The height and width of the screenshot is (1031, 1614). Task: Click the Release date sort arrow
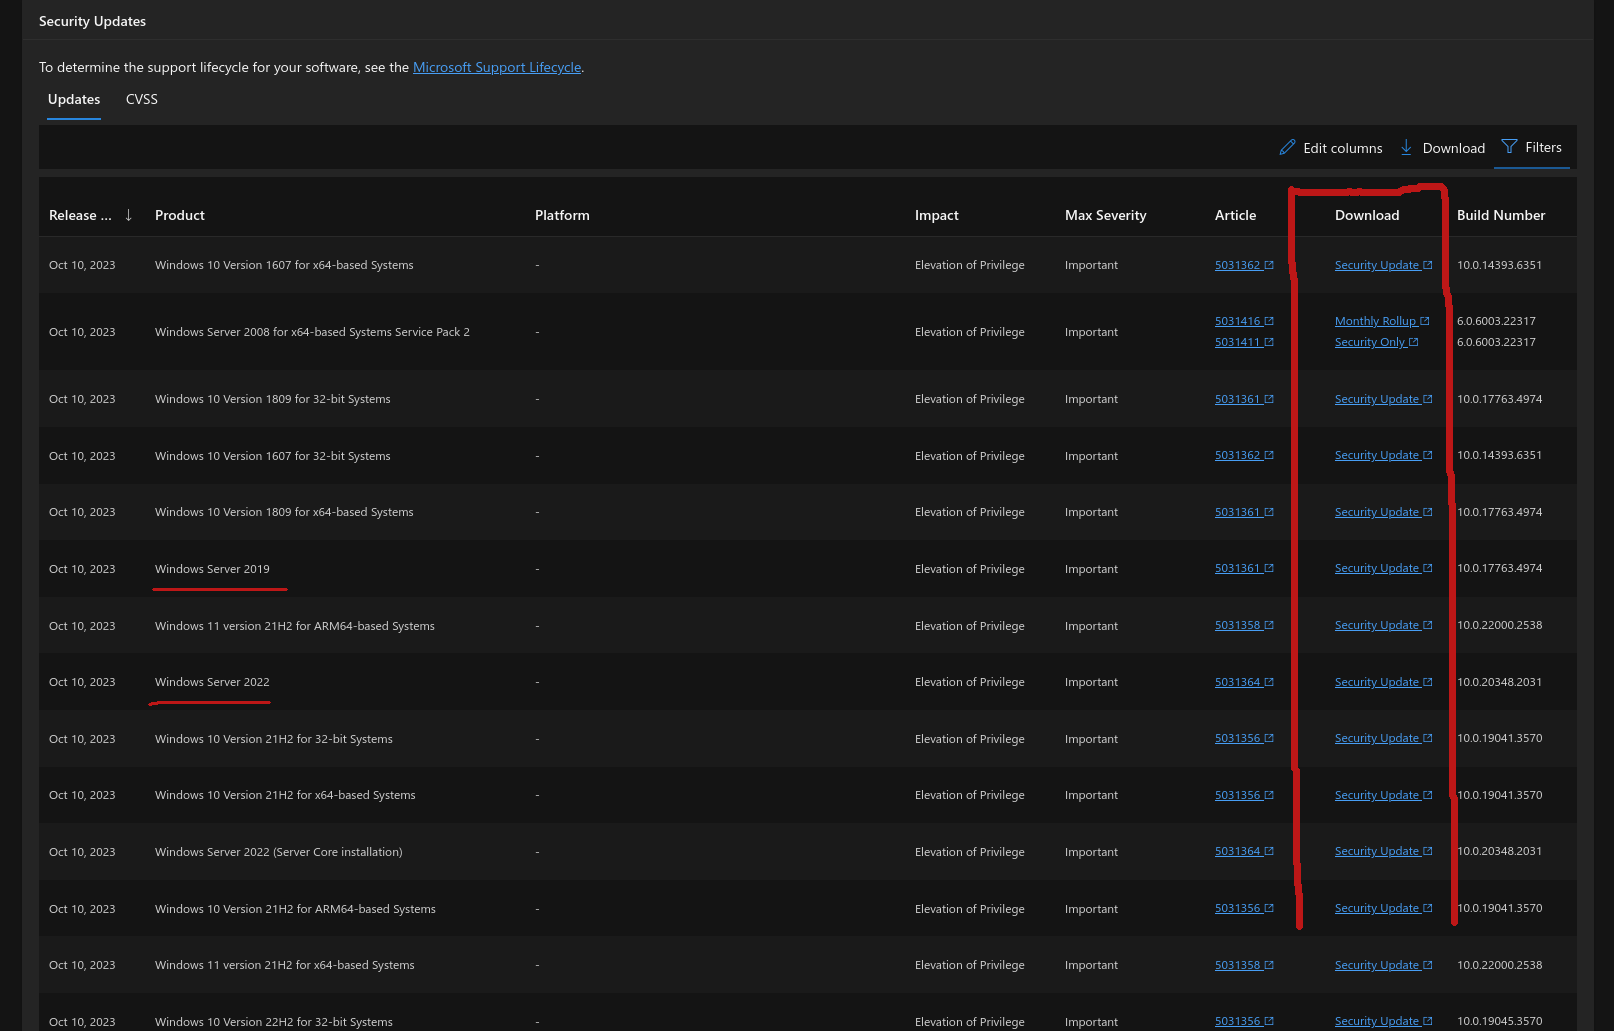(128, 215)
